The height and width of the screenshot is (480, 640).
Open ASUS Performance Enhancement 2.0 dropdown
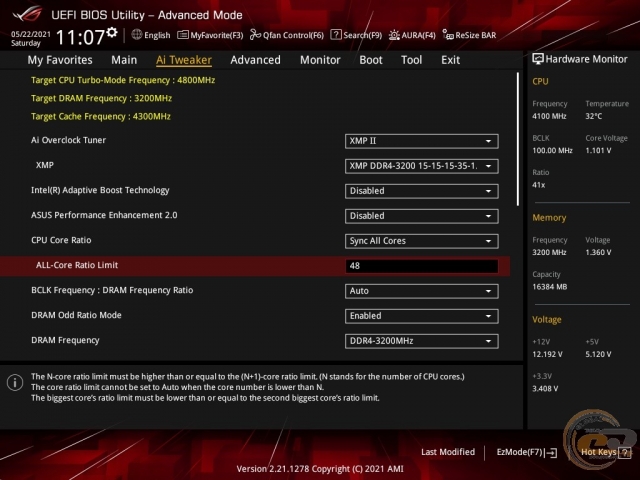422,216
